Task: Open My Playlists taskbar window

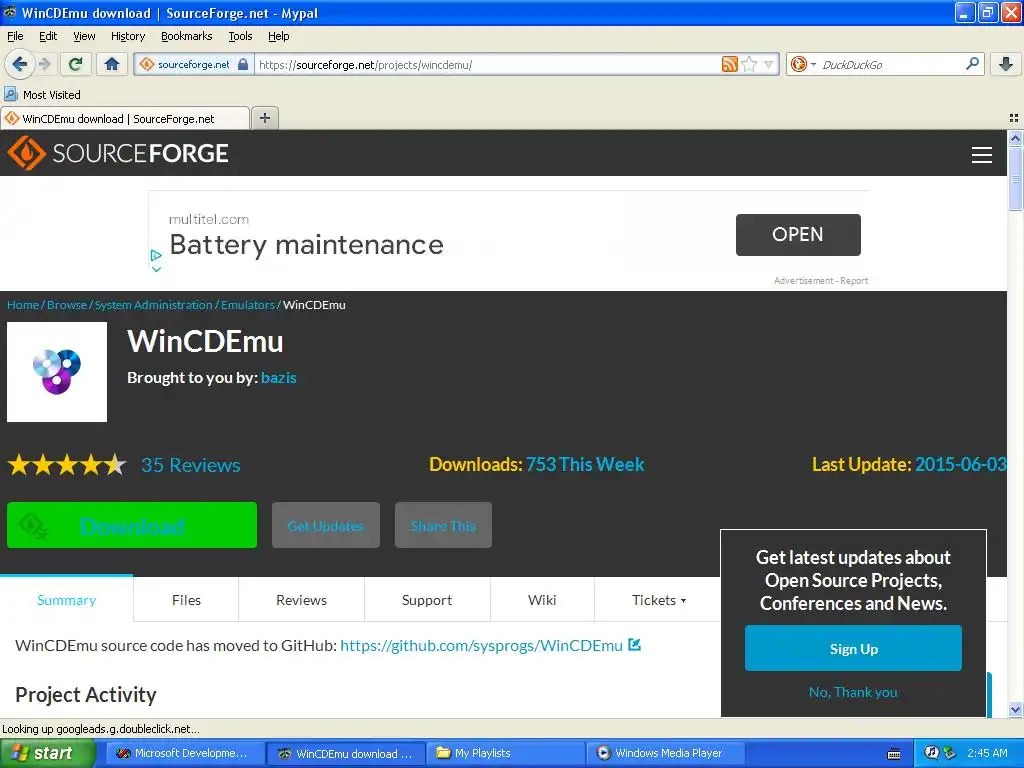Action: tap(503, 753)
